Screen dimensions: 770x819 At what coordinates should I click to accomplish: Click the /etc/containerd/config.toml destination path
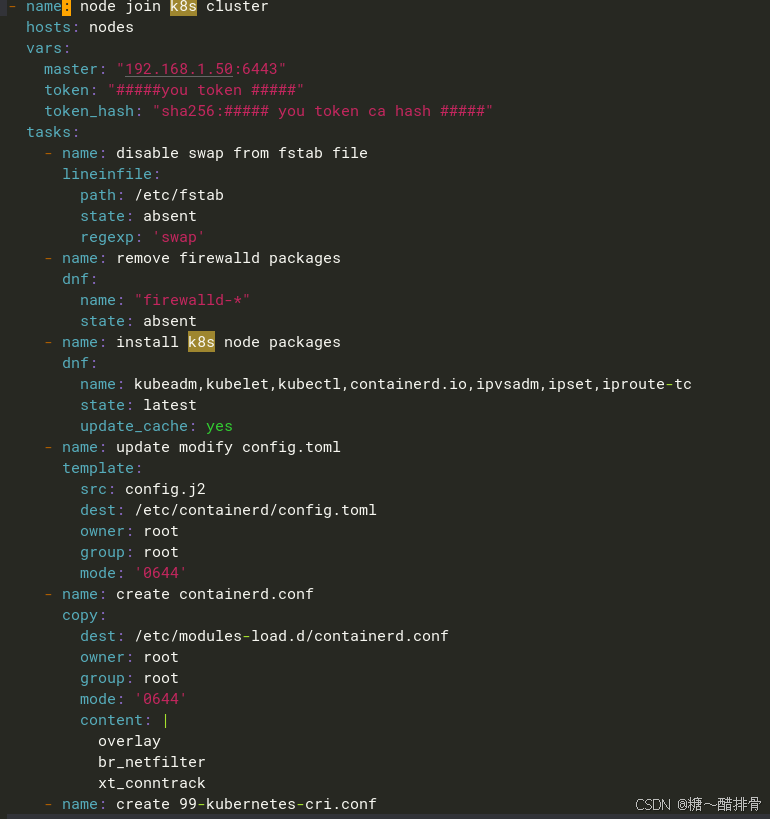click(255, 510)
